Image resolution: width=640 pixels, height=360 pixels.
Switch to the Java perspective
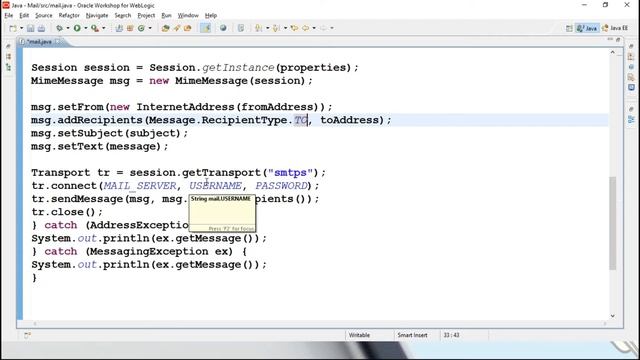point(587,28)
